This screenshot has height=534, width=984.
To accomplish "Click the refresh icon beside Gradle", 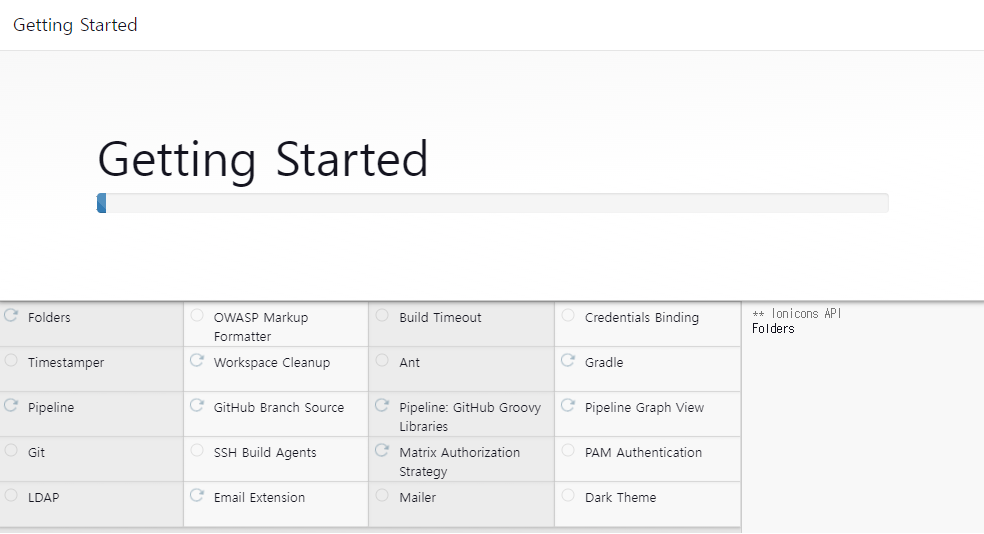I will 568,361.
